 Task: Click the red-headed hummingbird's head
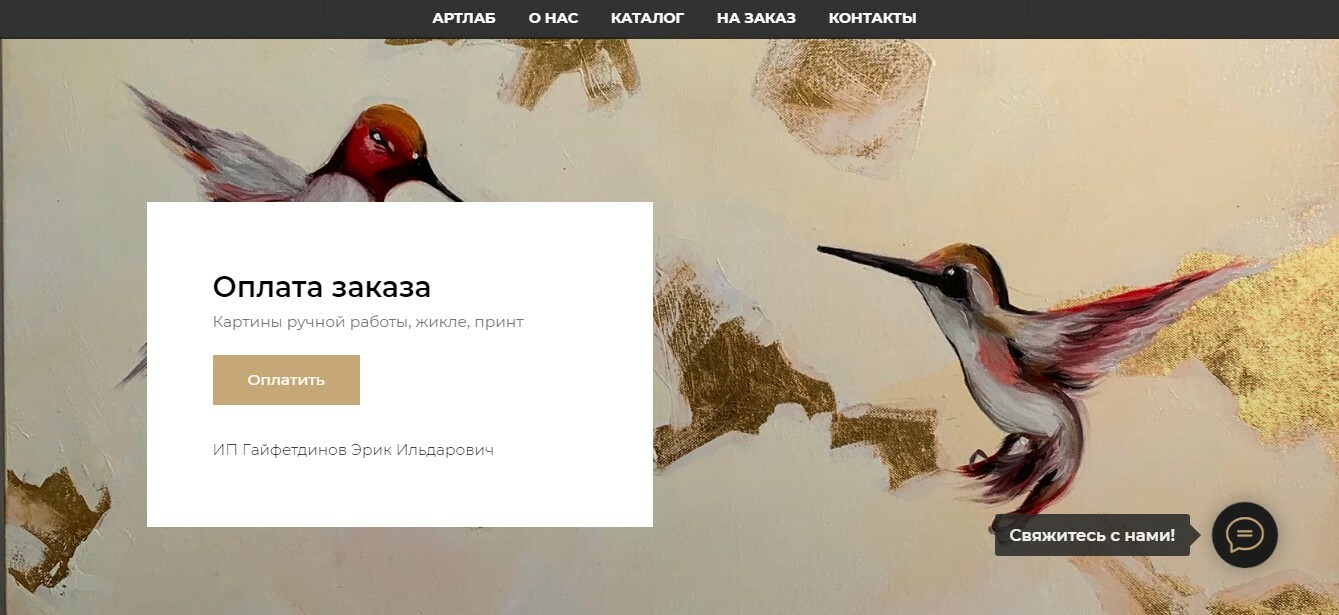pyautogui.click(x=385, y=140)
